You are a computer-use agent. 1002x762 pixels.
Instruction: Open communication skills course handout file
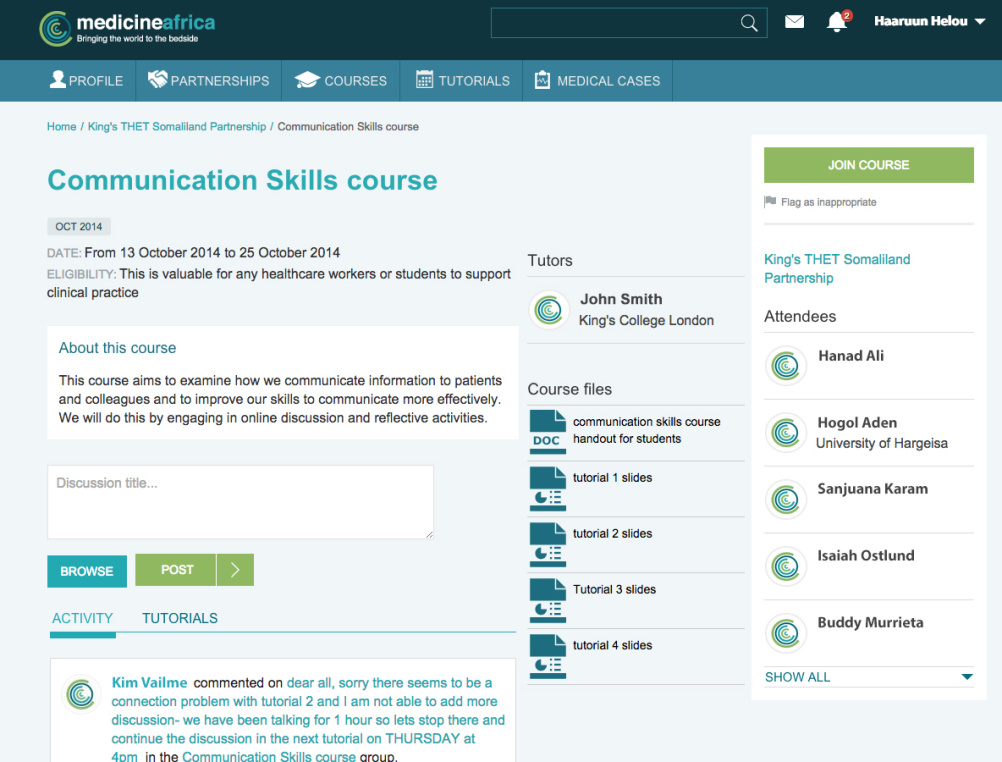click(x=646, y=430)
